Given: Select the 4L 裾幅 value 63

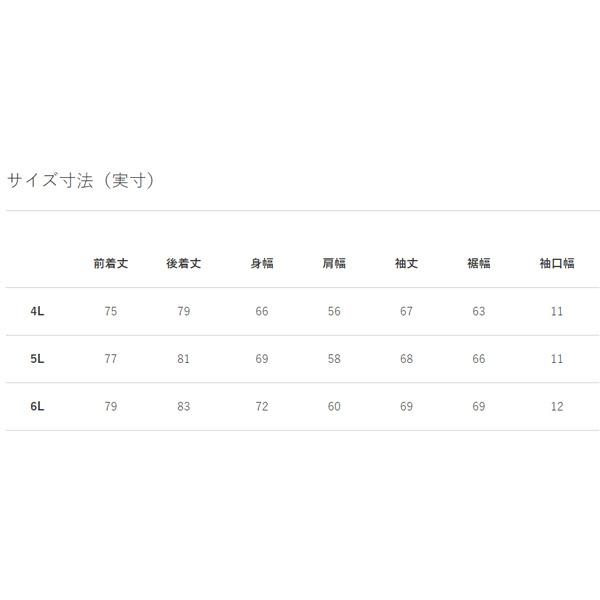Looking at the screenshot, I should (x=479, y=311).
